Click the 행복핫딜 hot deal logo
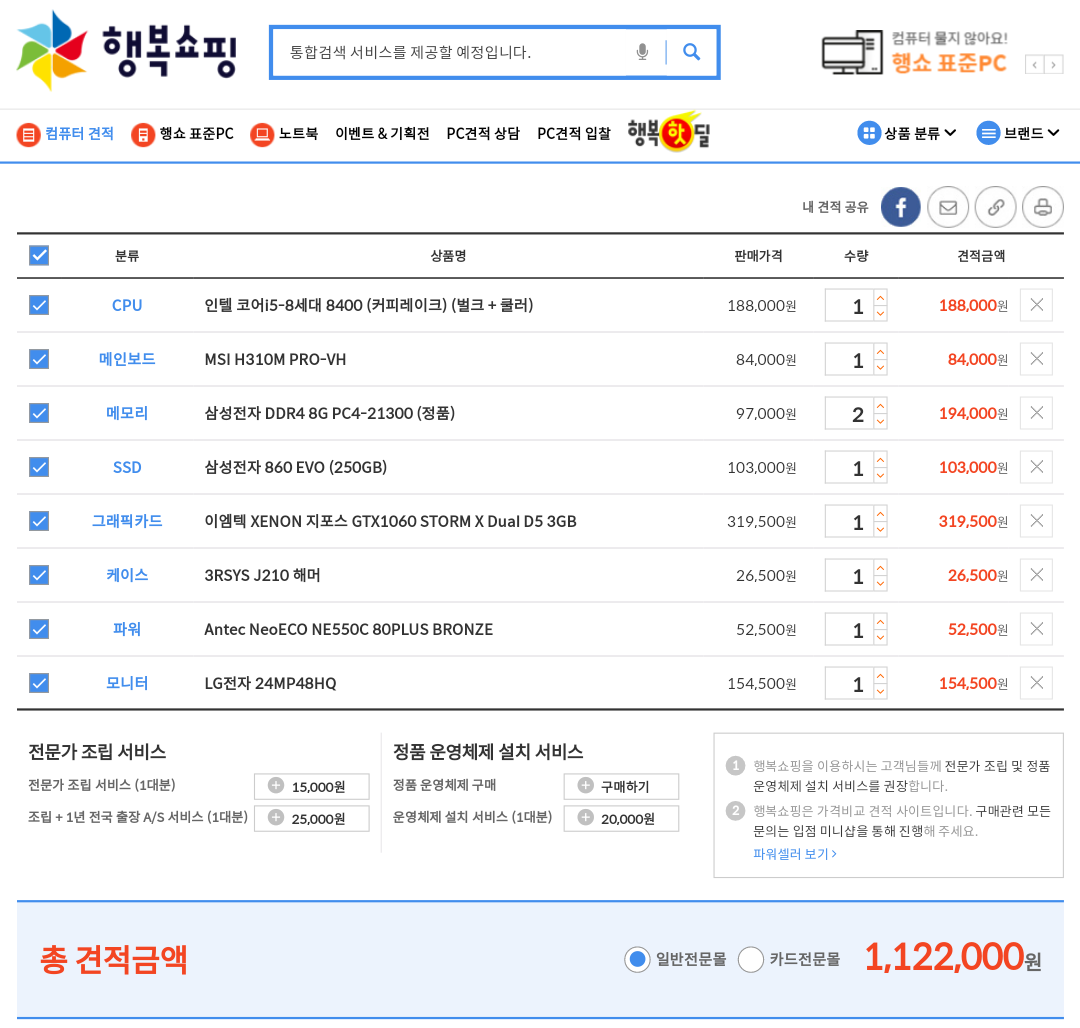Image resolution: width=1080 pixels, height=1028 pixels. point(668,132)
